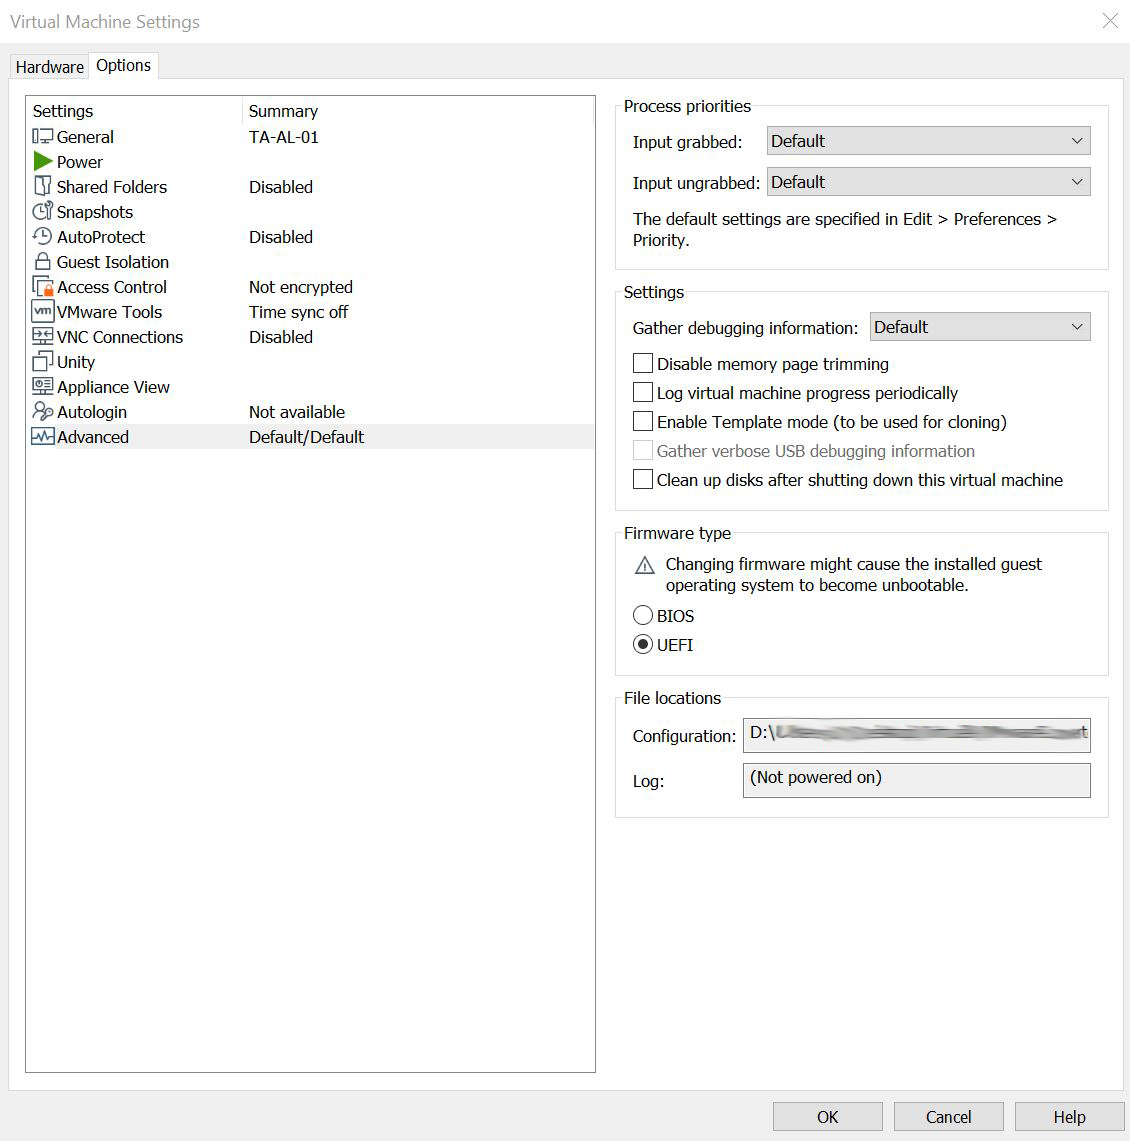This screenshot has width=1130, height=1141.
Task: Open Gather debugging information dropdown
Action: click(979, 327)
